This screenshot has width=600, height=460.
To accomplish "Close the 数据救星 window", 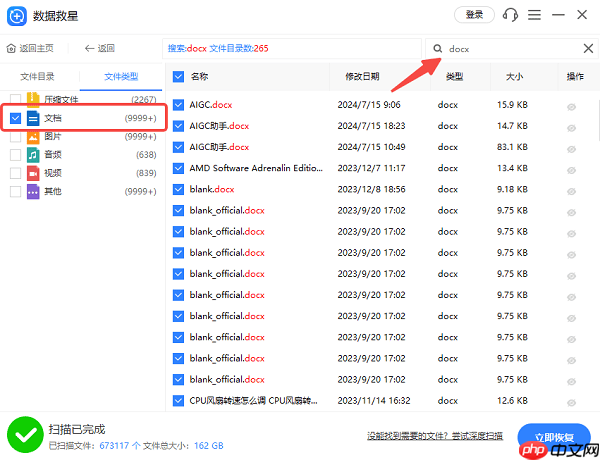I will tap(582, 15).
